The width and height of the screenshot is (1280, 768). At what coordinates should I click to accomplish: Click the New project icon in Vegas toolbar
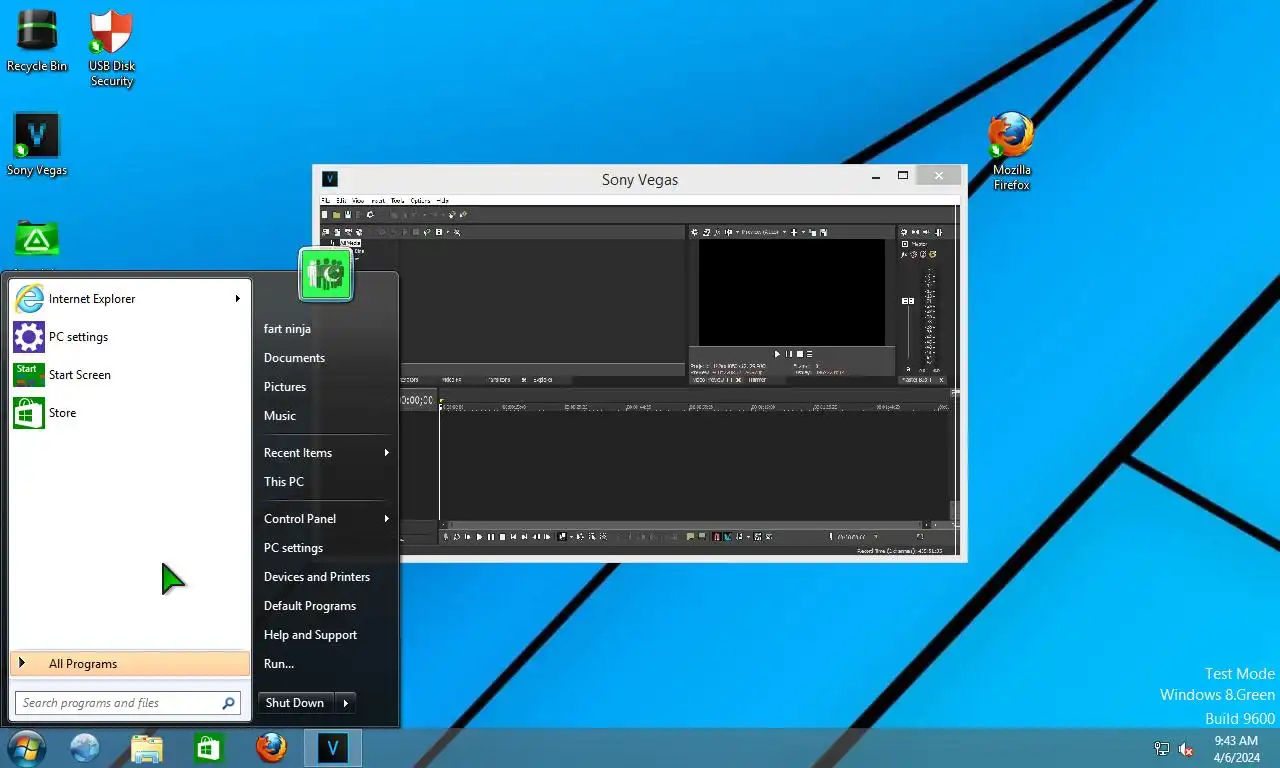(324, 214)
